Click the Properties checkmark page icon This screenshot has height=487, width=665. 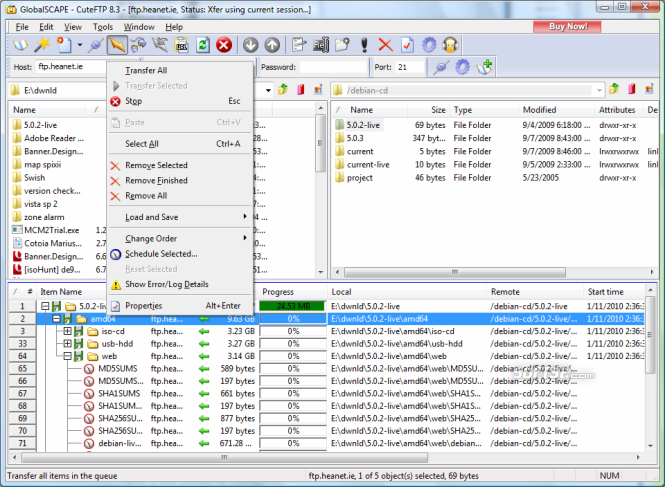(407, 45)
